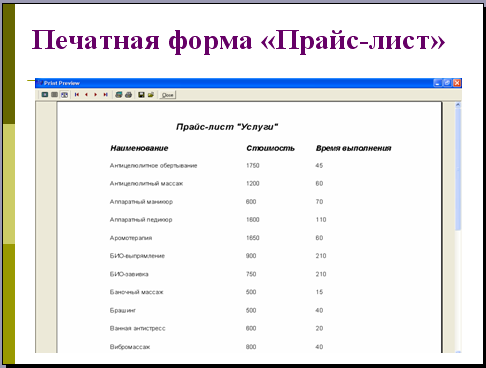This screenshot has width=486, height=368.
Task: Click the Print Preview title bar app icon
Action: [40, 83]
